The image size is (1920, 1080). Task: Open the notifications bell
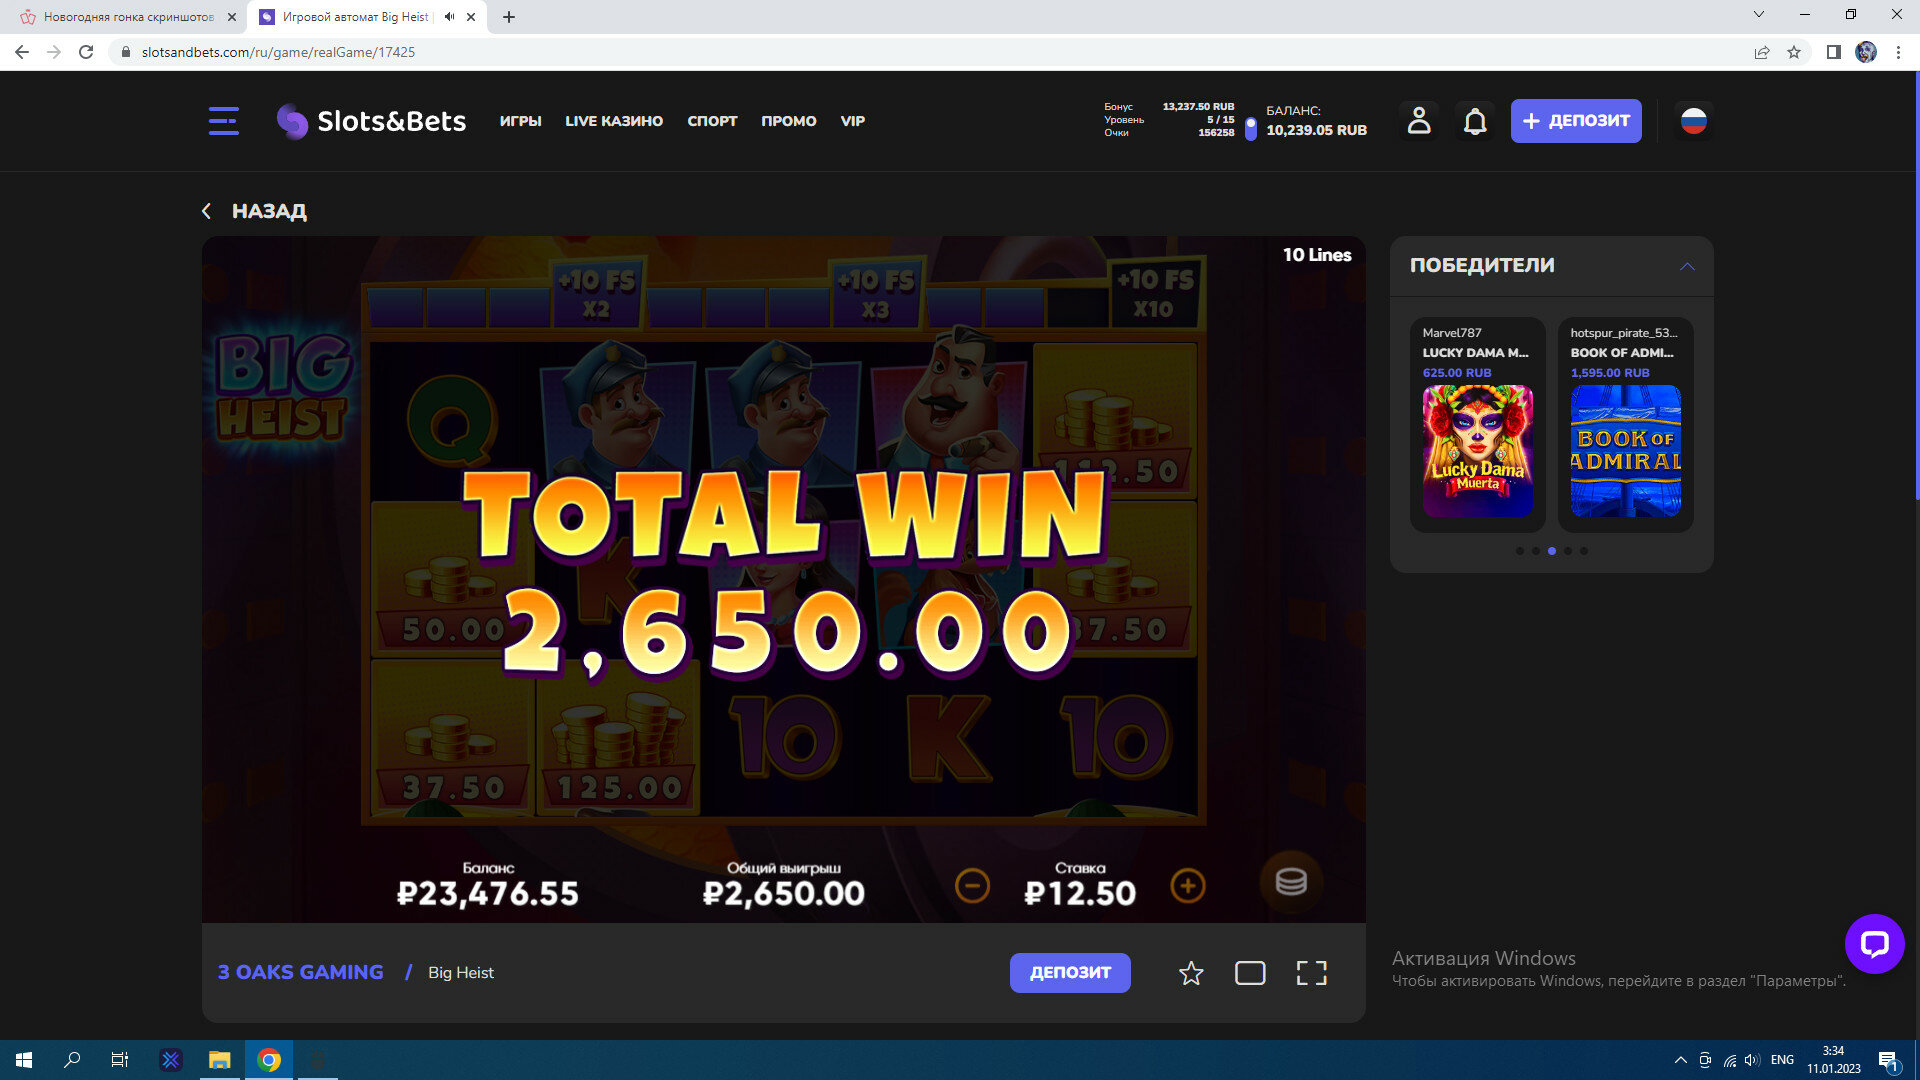[1475, 121]
